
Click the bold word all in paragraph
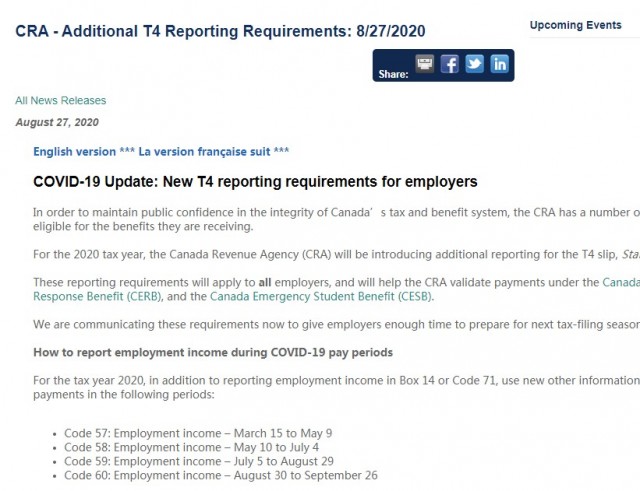tap(265, 282)
